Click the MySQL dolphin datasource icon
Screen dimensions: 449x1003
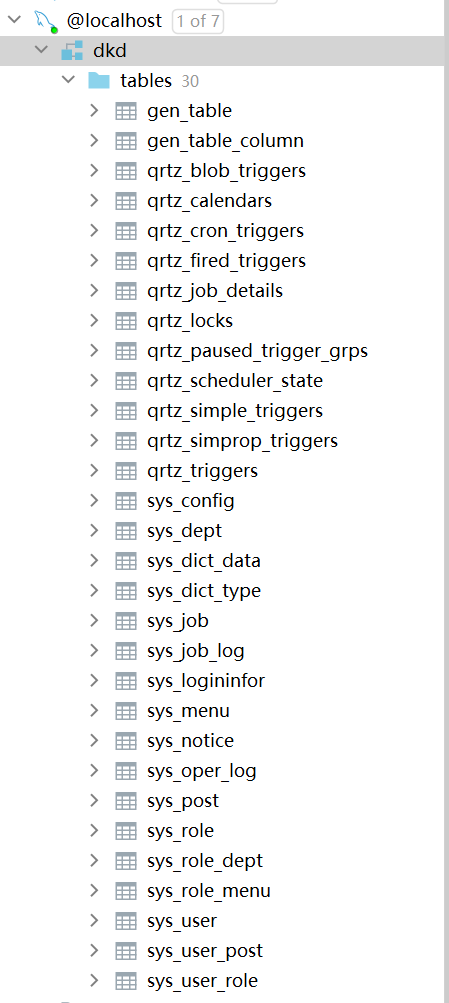(45, 21)
